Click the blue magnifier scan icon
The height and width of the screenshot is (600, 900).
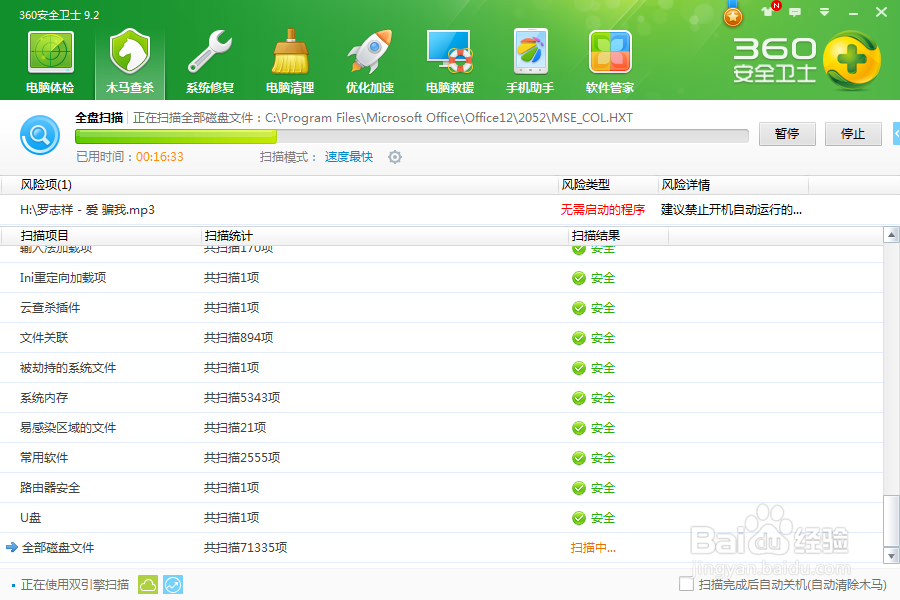(40, 135)
